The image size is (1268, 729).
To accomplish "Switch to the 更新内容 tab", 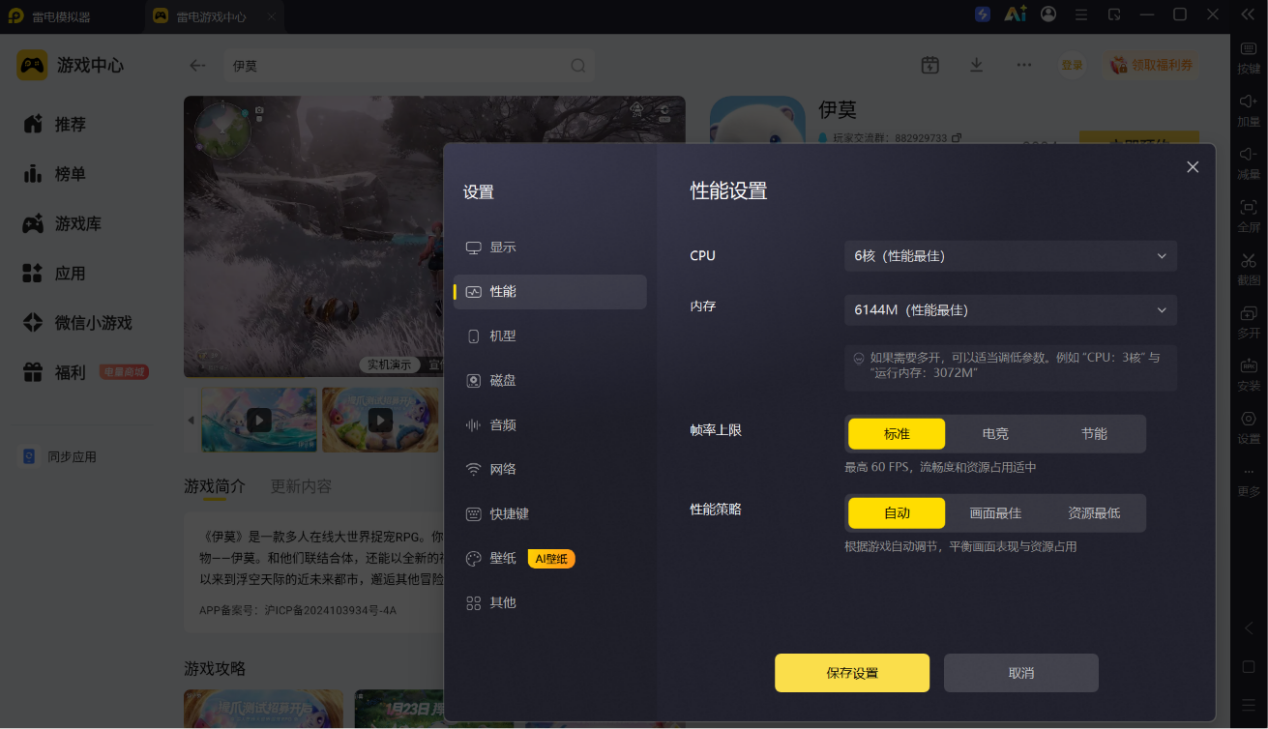I will [x=301, y=486].
